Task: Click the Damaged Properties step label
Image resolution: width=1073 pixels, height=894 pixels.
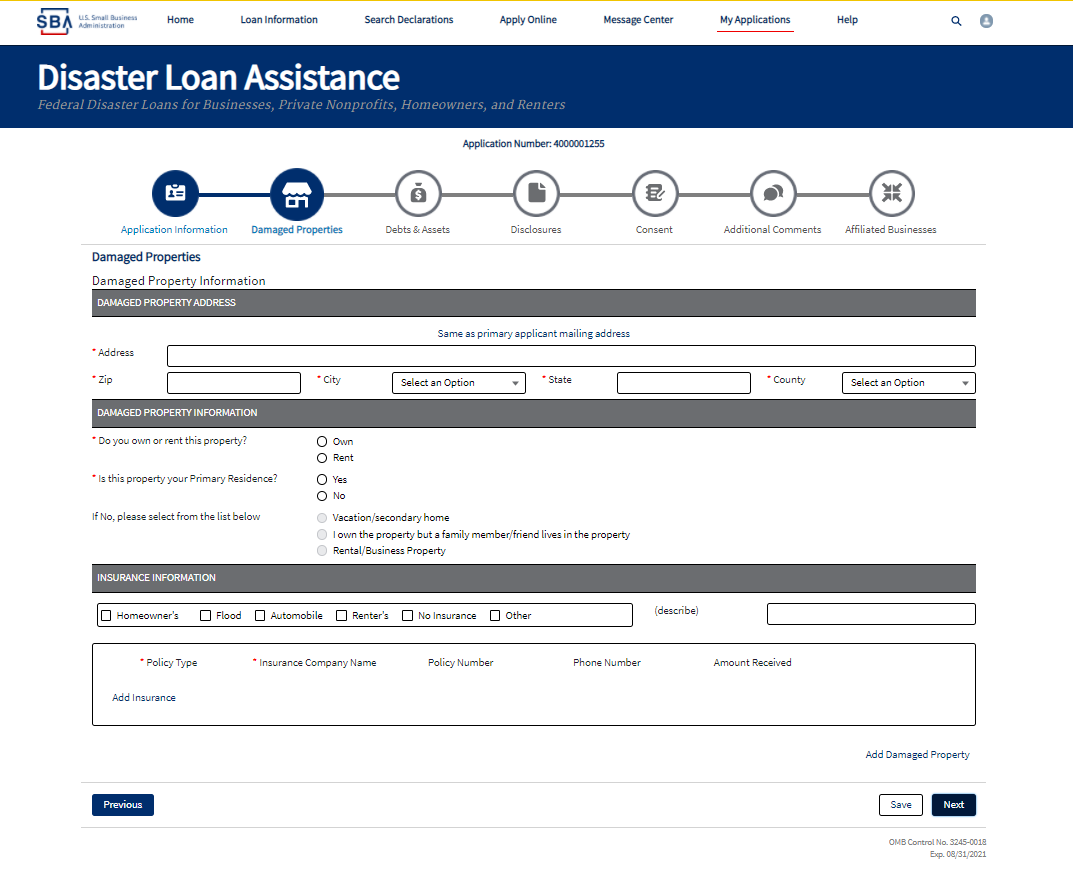Action: (x=297, y=230)
